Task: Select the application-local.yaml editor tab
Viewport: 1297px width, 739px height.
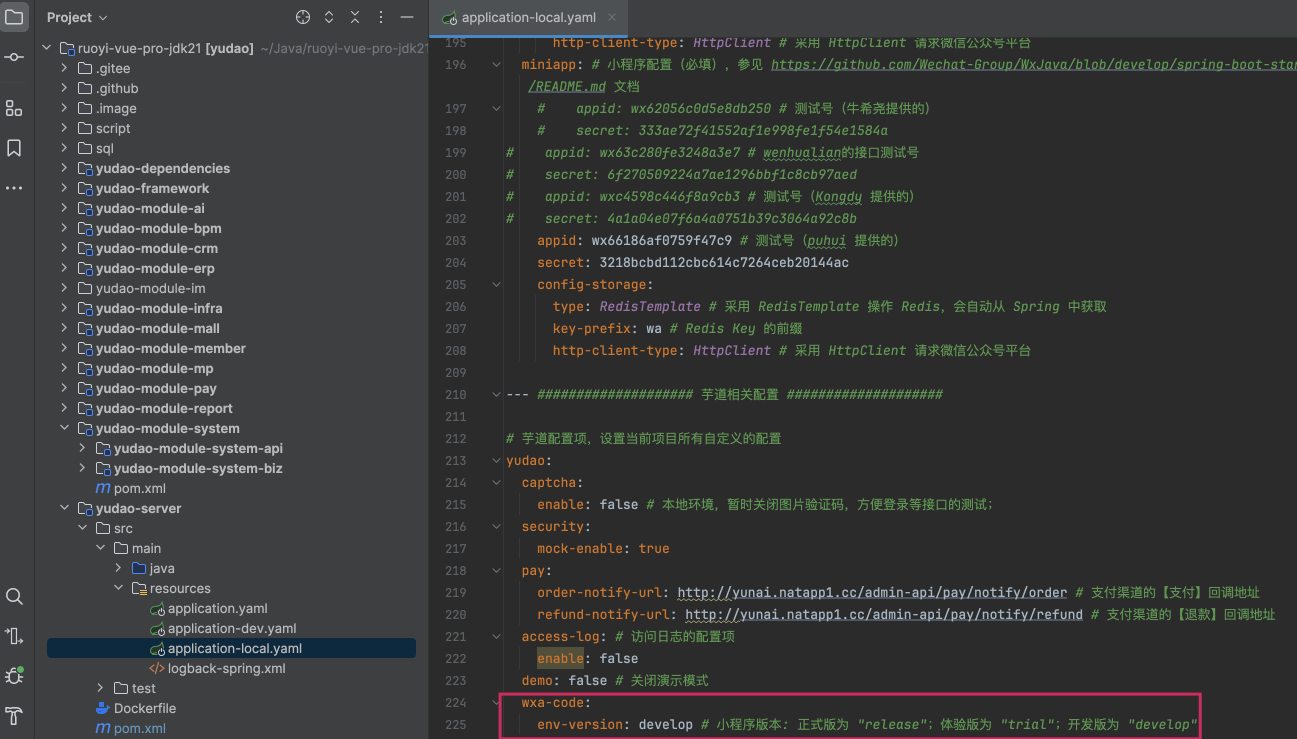Action: 517,18
